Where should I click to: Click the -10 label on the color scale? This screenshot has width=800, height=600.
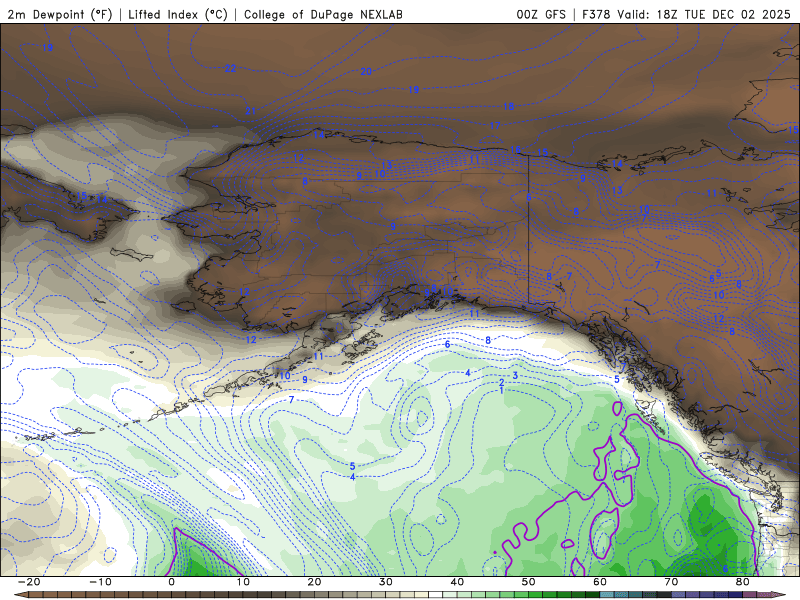[x=100, y=582]
